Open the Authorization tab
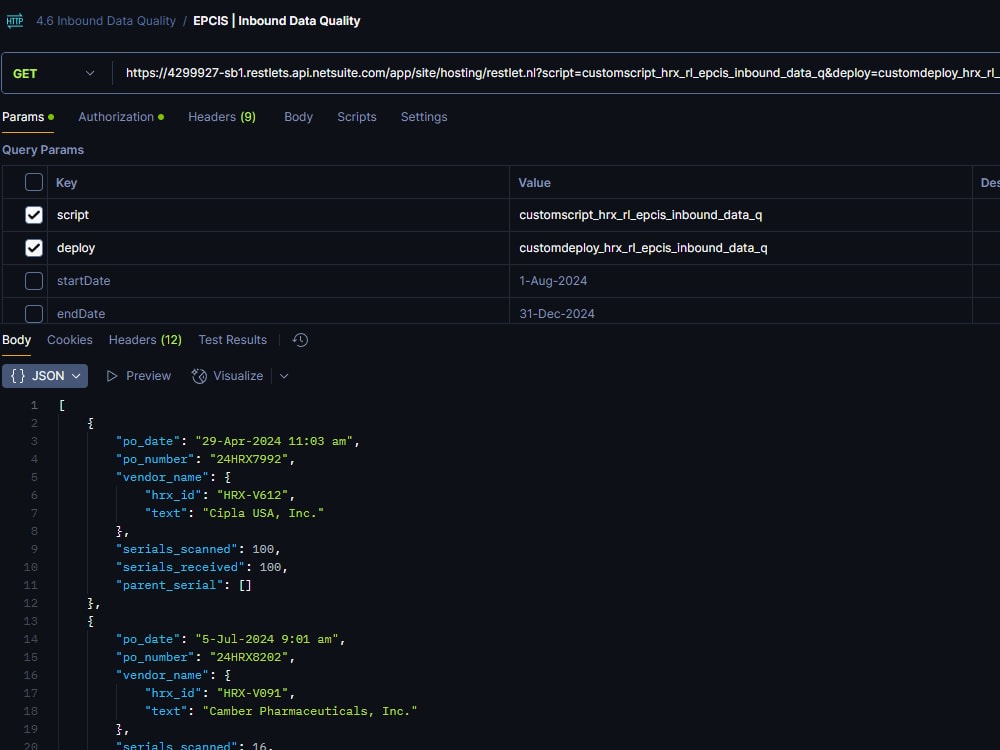Viewport: 1000px width, 750px height. click(x=121, y=117)
